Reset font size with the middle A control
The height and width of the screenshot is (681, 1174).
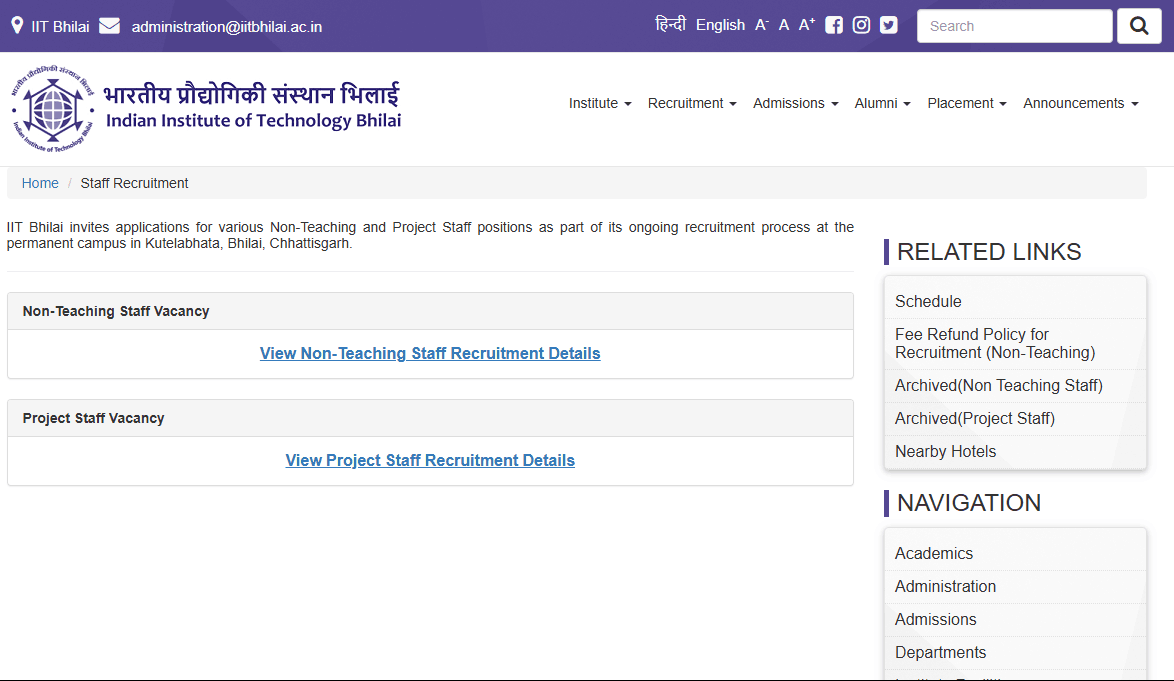pos(783,24)
